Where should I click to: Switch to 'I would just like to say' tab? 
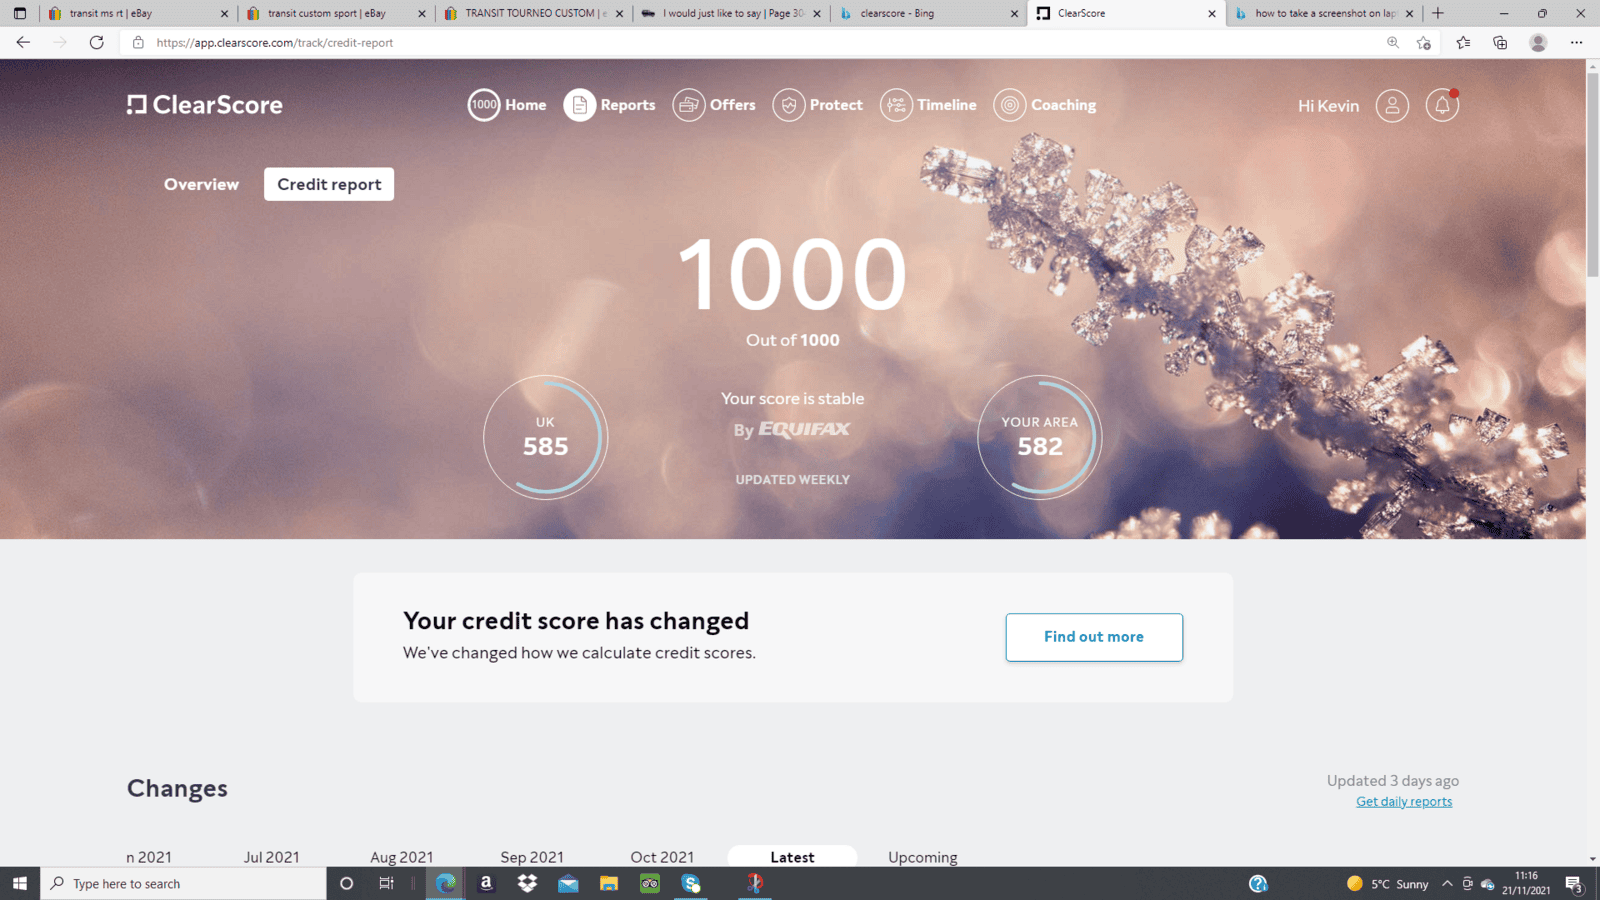tap(733, 13)
